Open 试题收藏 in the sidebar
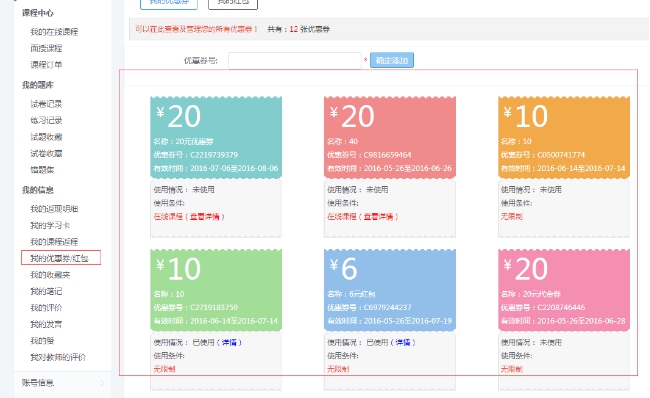Image resolution: width=650 pixels, height=398 pixels. (46, 137)
